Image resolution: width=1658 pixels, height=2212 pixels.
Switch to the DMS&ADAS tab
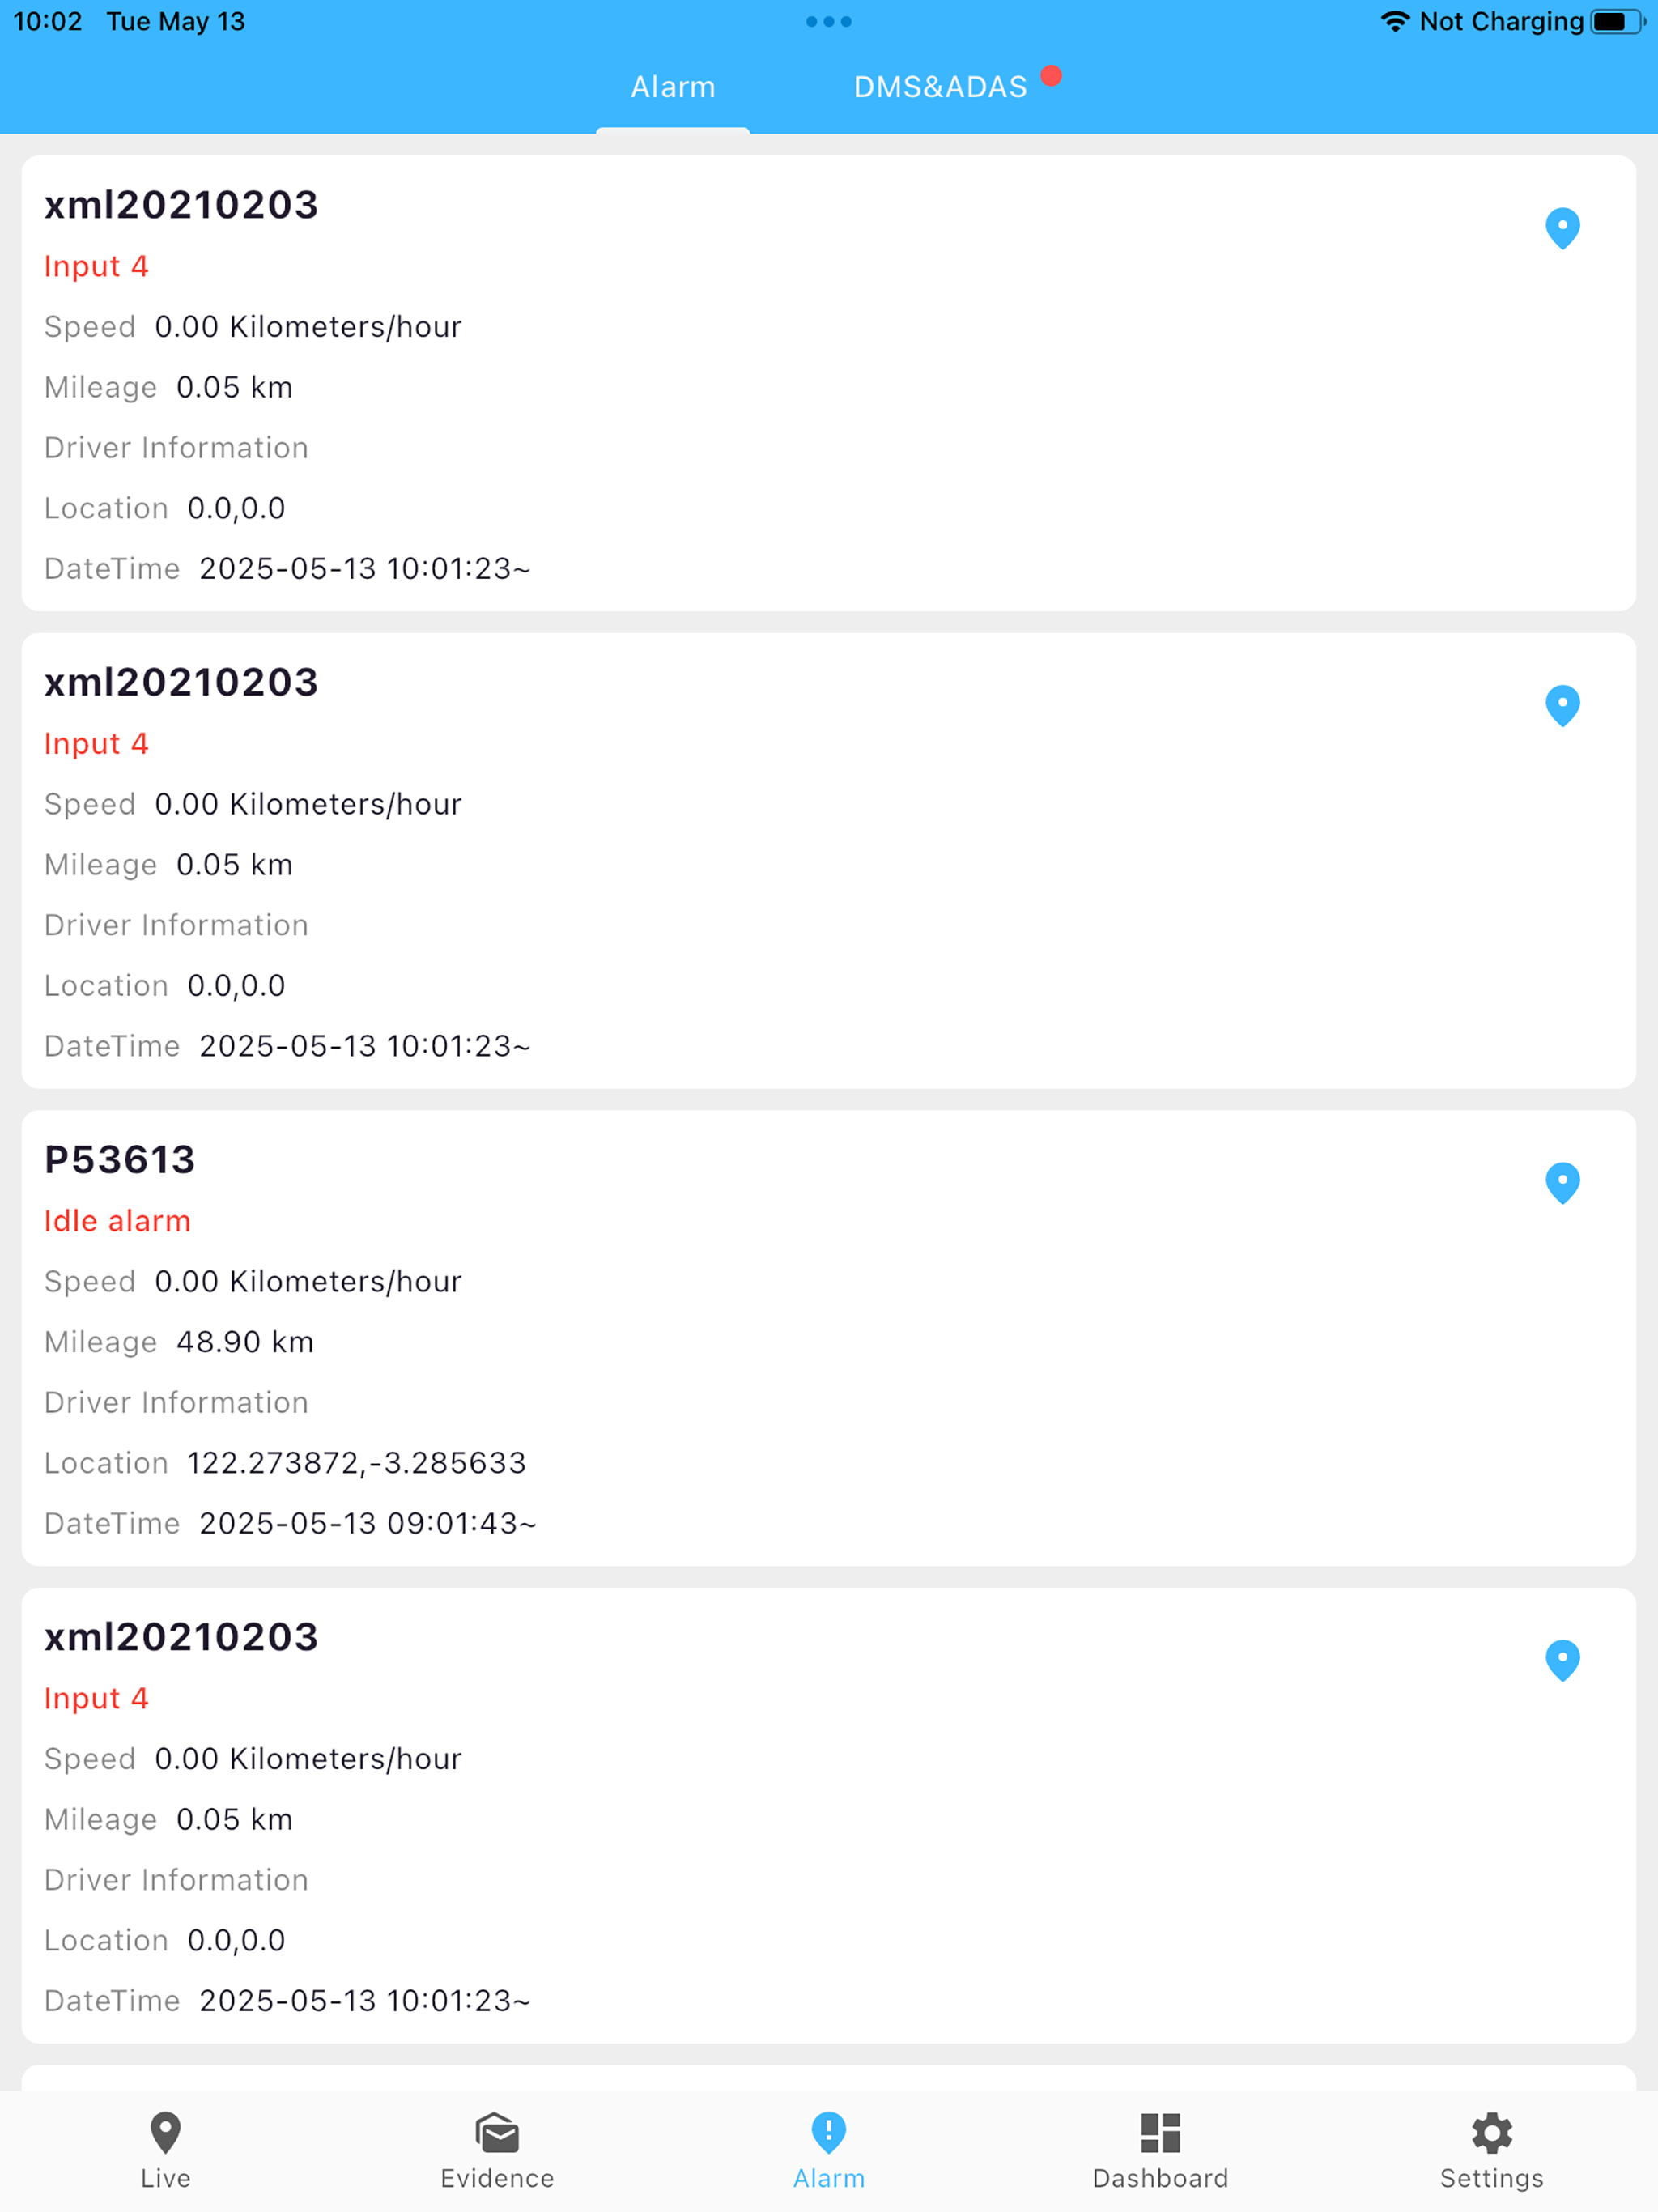940,87
